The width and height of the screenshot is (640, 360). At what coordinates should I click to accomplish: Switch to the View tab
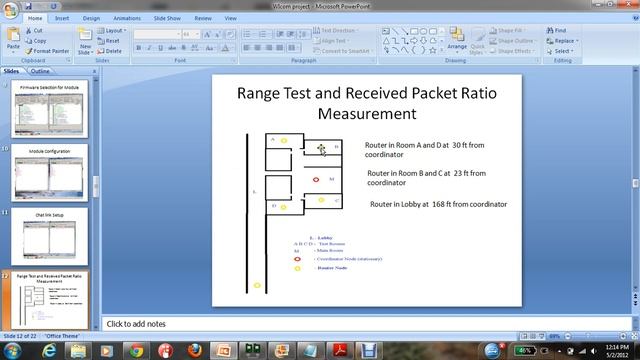[x=231, y=18]
